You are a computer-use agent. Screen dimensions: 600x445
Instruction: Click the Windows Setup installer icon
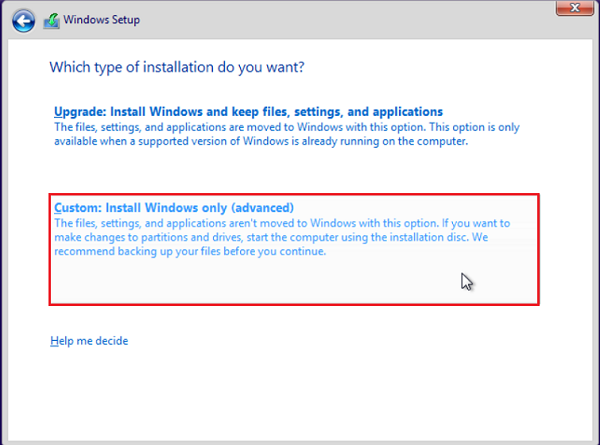point(52,21)
